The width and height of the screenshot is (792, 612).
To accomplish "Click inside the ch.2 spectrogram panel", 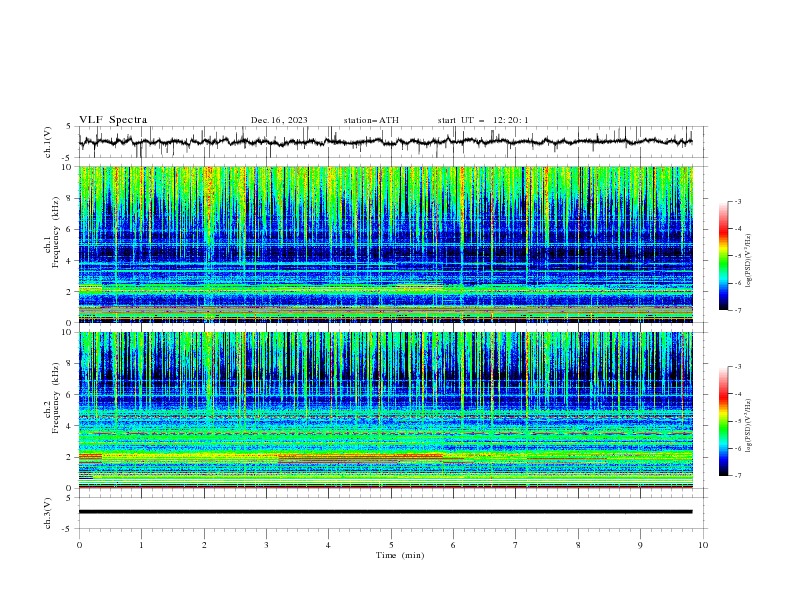I will 385,410.
